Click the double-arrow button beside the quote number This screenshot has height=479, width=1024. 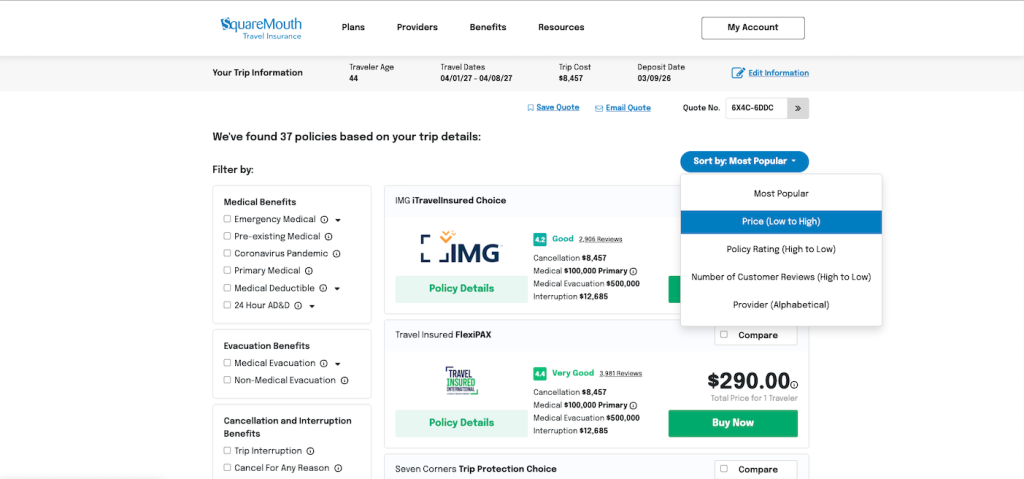tap(798, 108)
